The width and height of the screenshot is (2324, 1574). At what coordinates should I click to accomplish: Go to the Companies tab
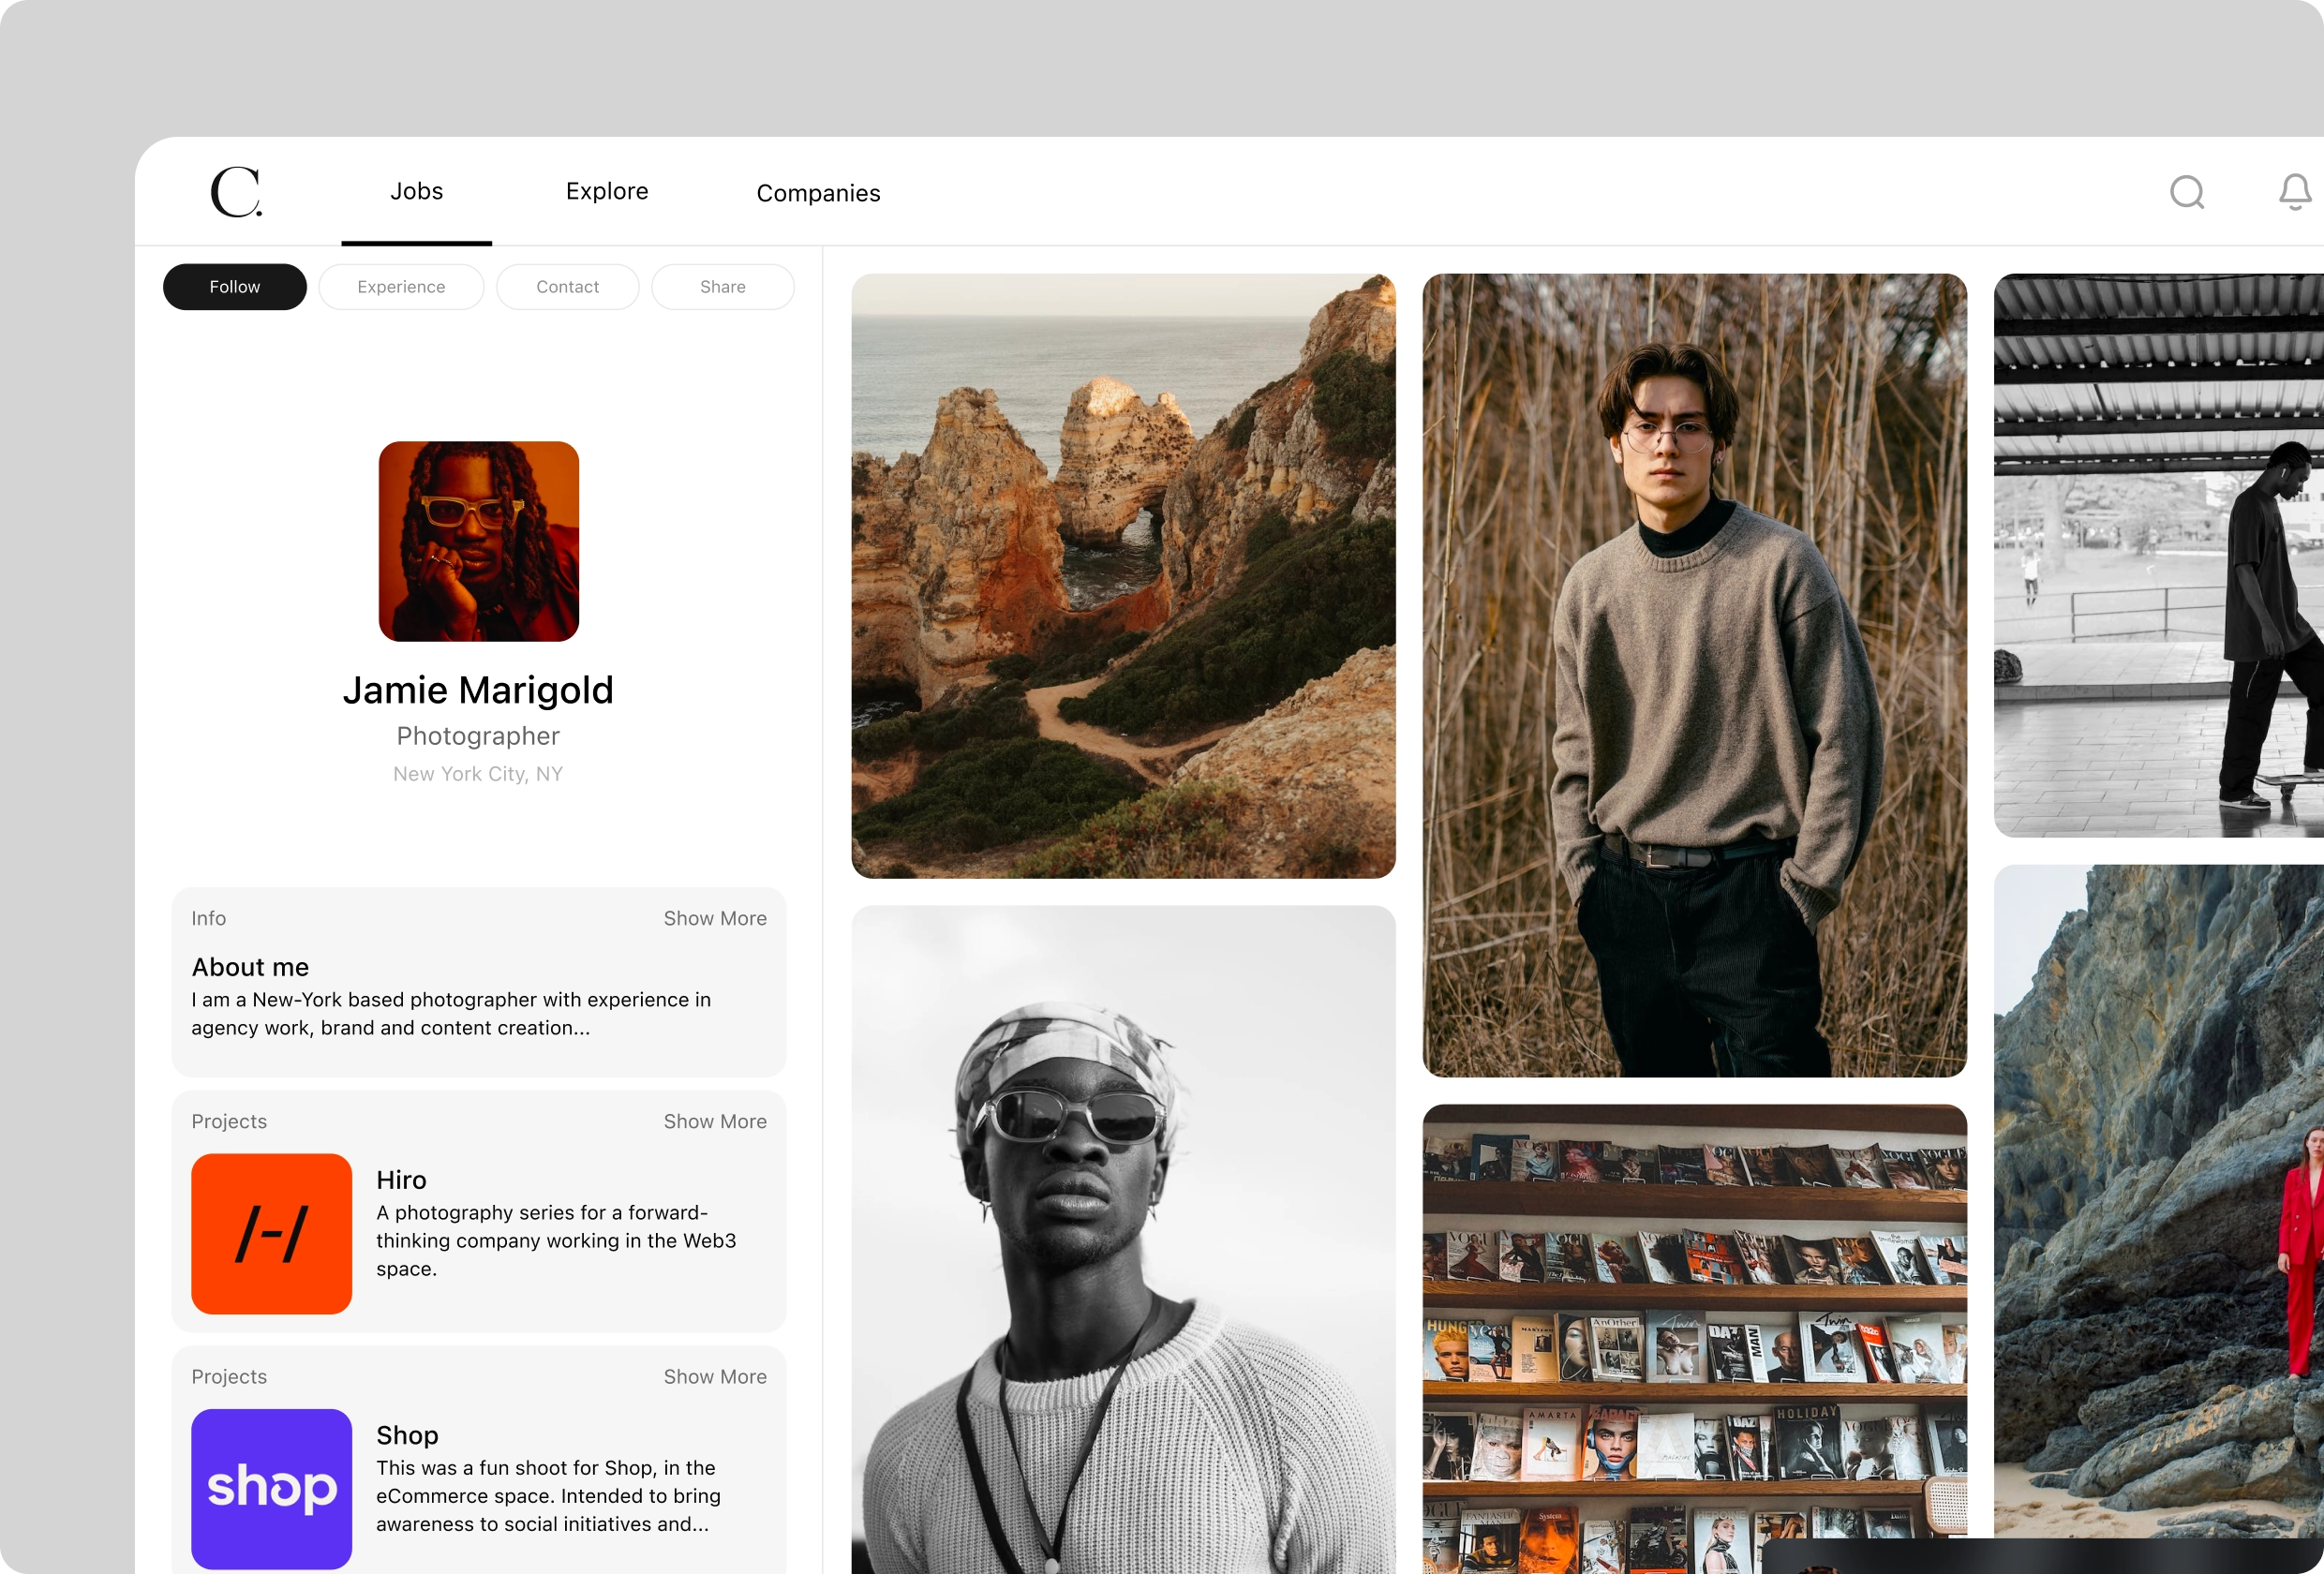pos(818,193)
